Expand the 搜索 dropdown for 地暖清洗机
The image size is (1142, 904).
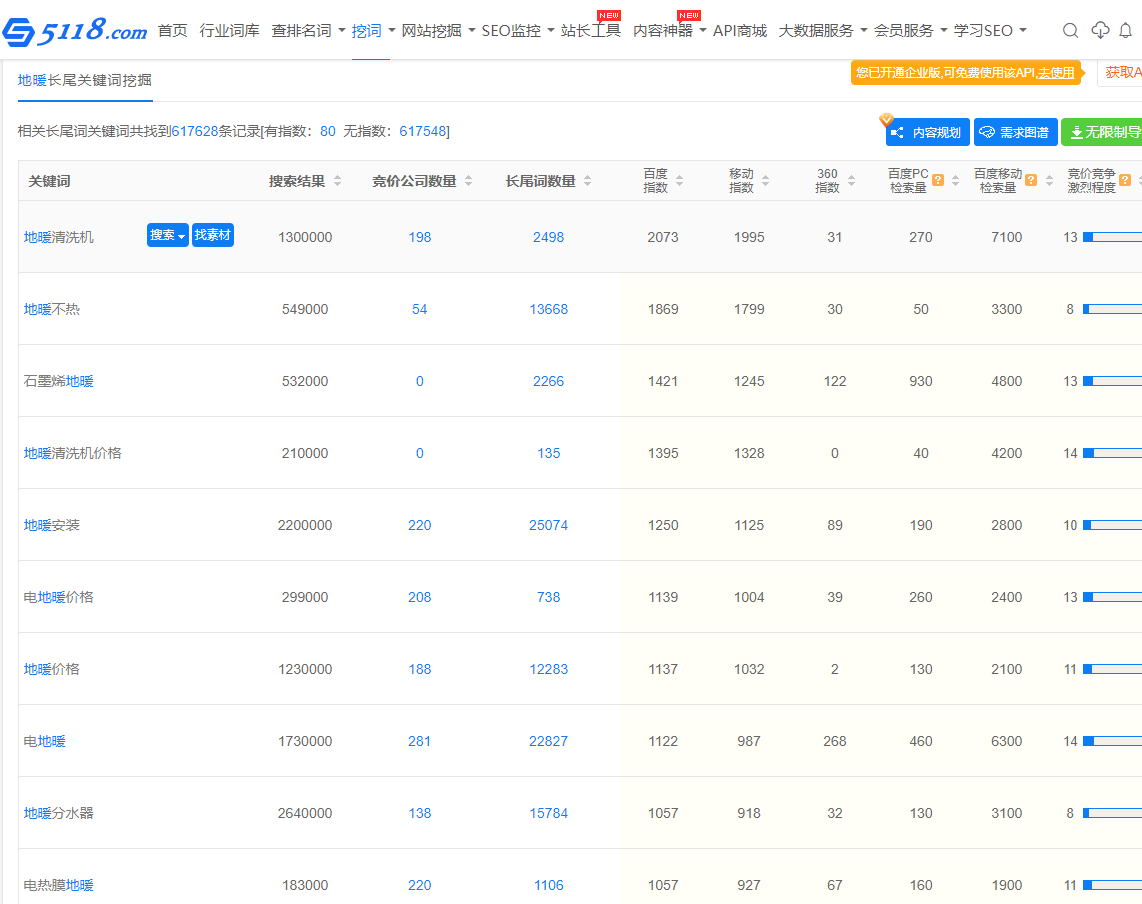click(x=167, y=235)
